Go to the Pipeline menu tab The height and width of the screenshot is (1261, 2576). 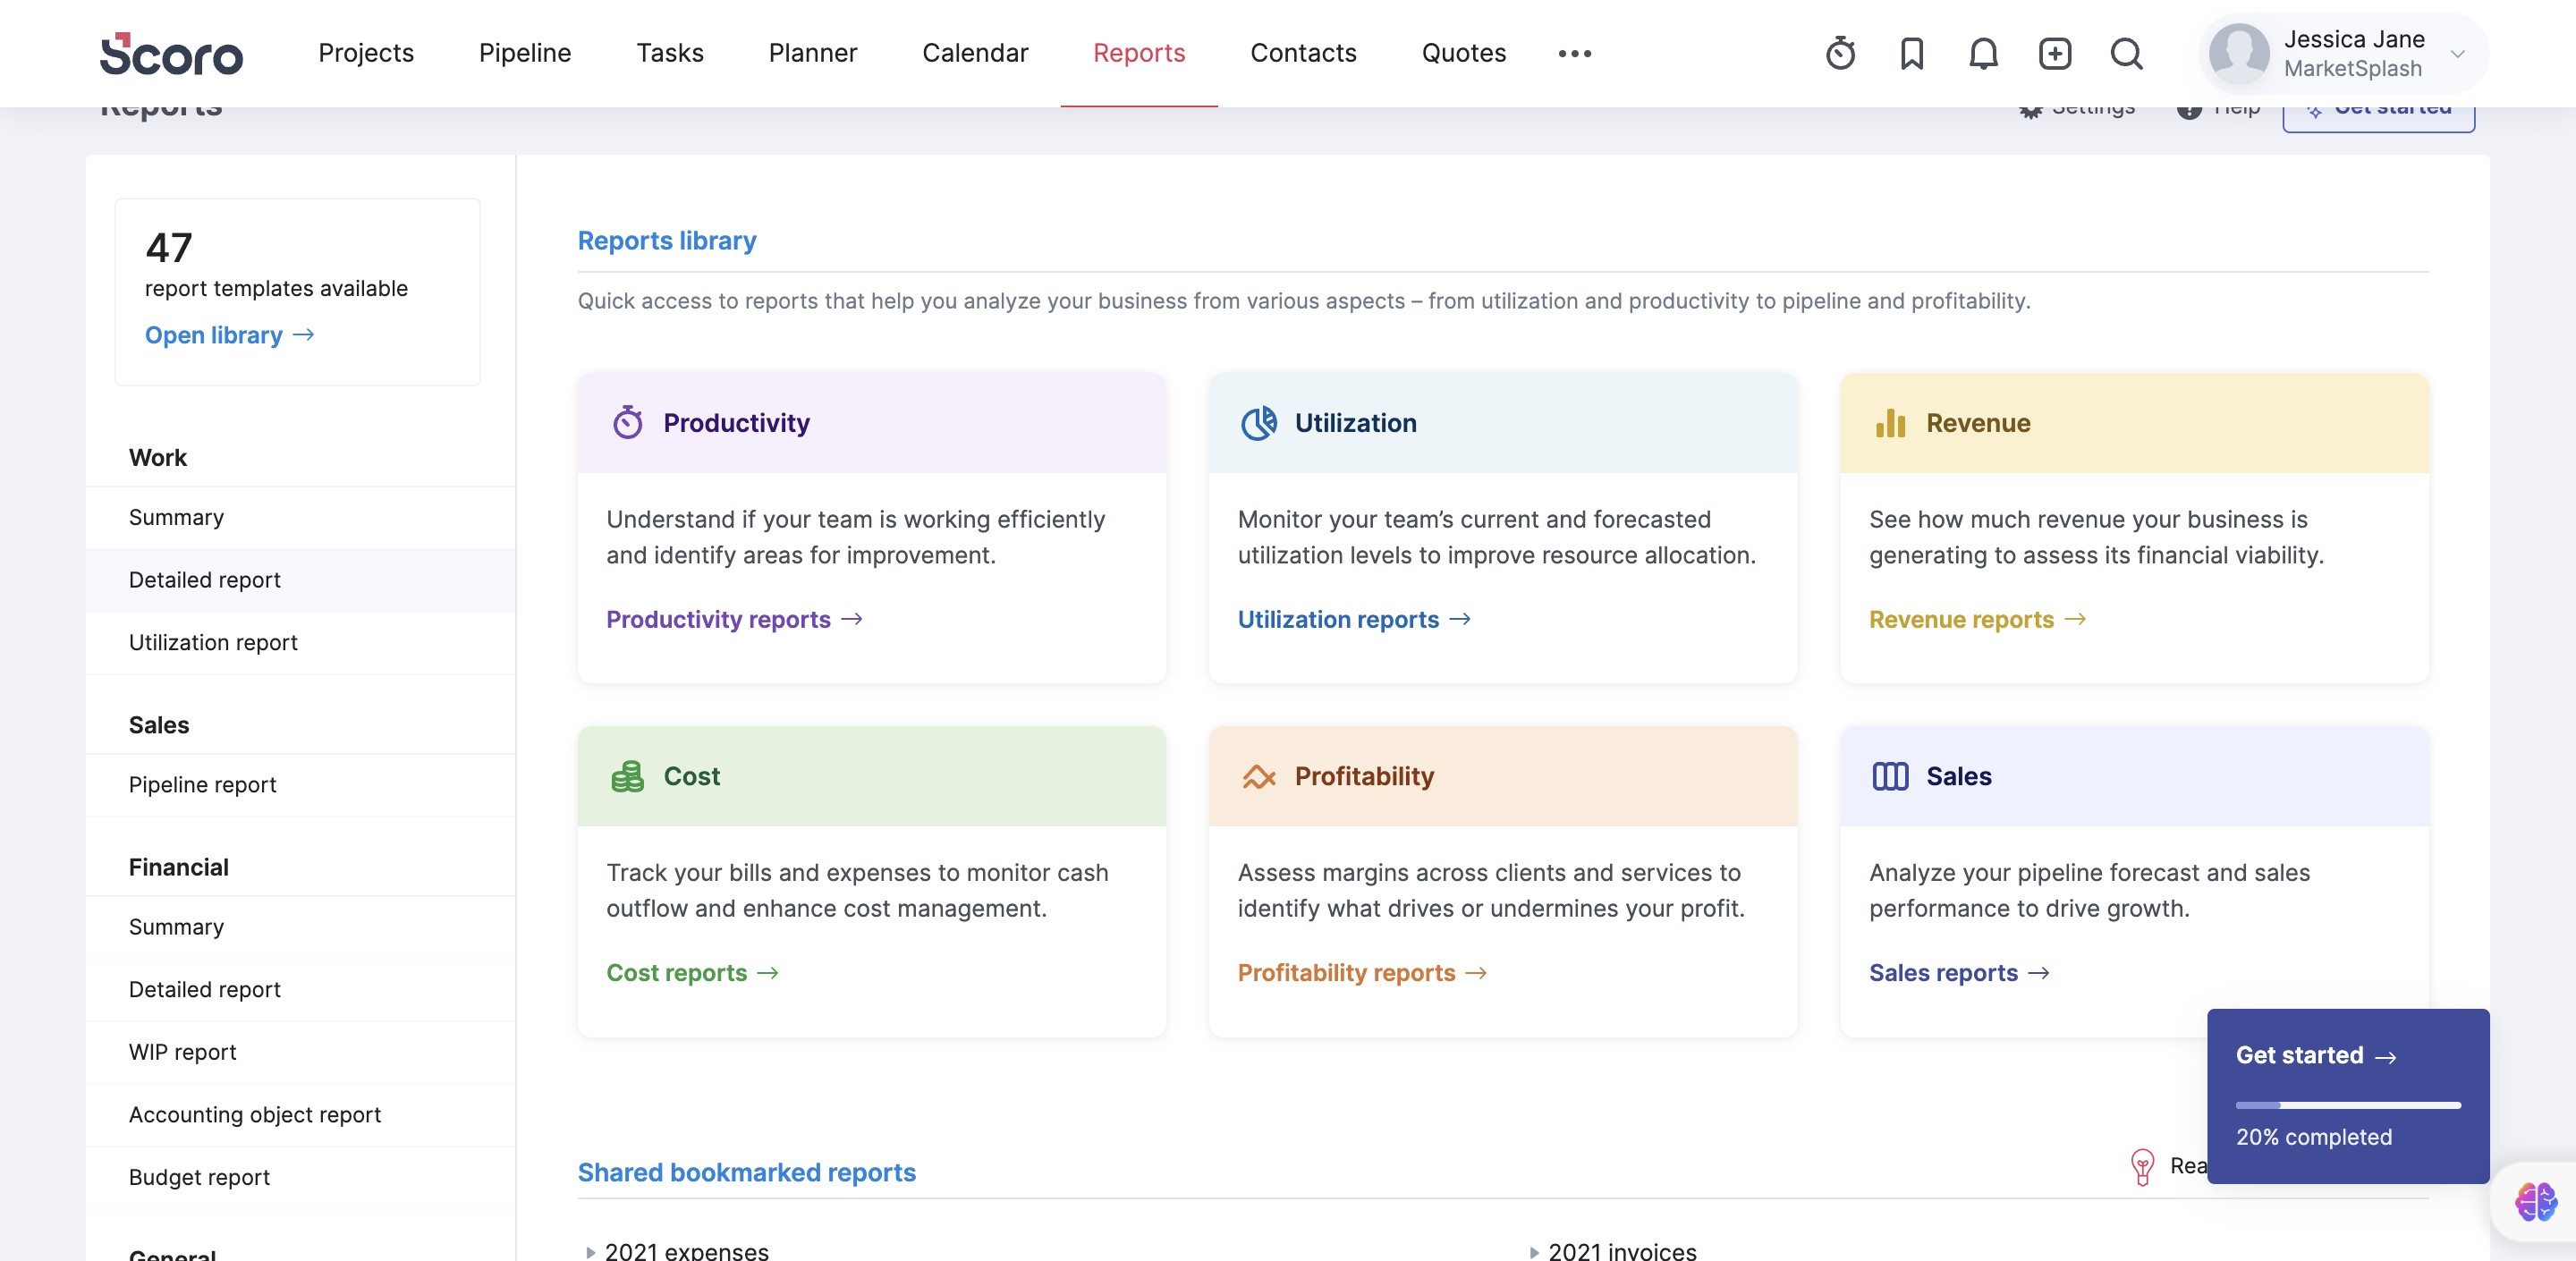pos(524,53)
